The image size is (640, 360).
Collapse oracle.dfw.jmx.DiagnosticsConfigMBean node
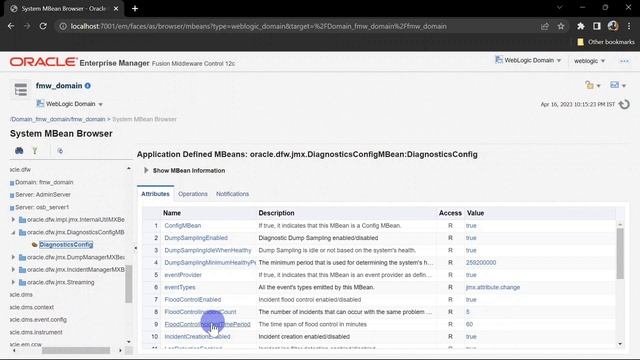(x=13, y=232)
